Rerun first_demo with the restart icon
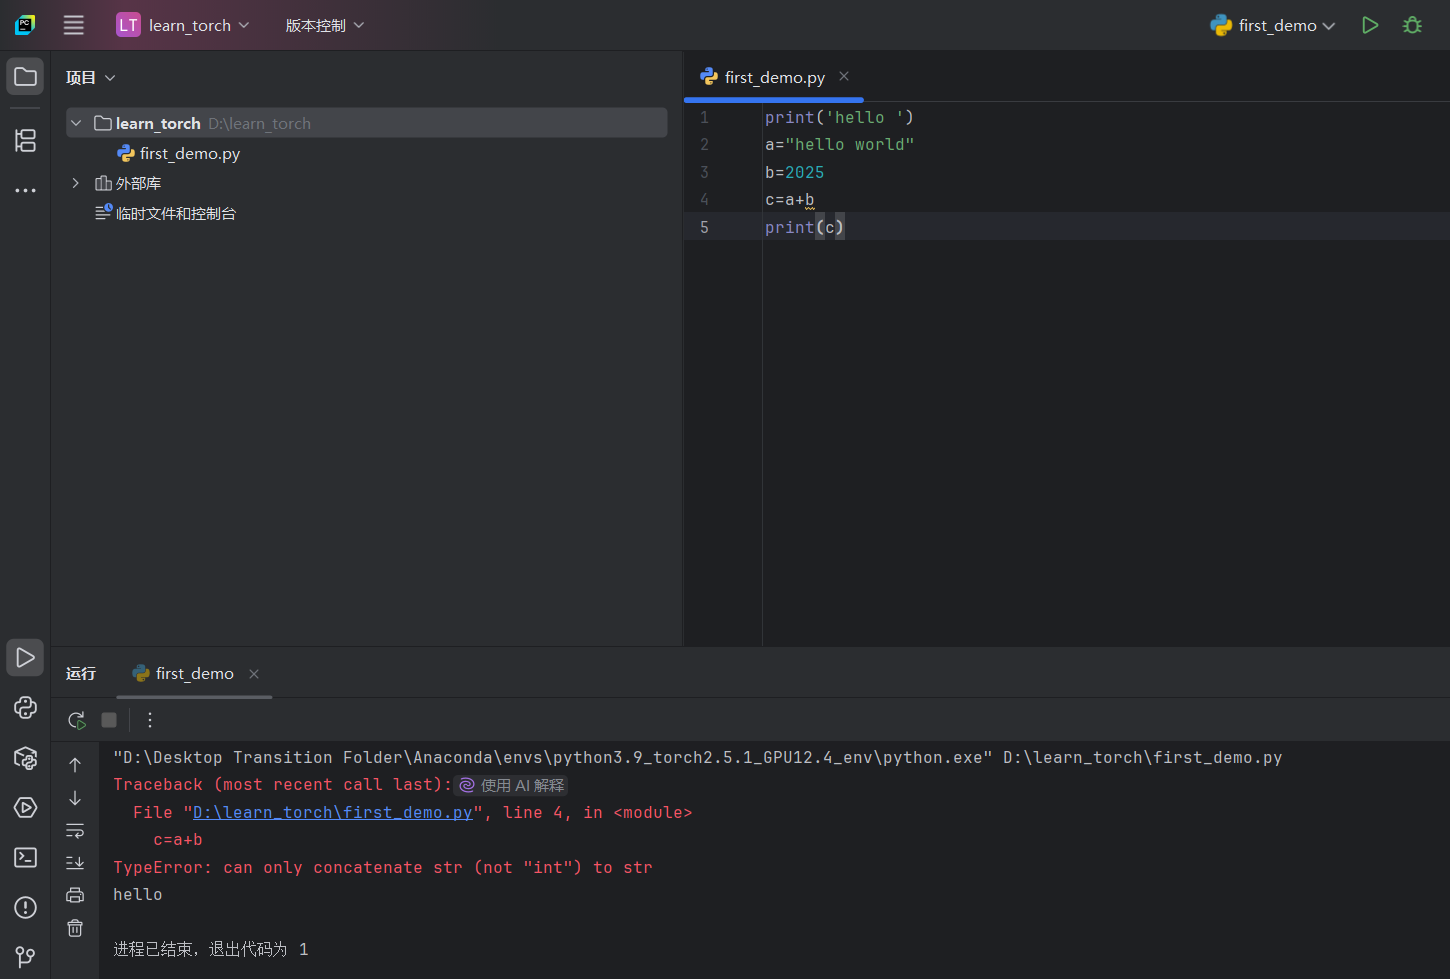The width and height of the screenshot is (1450, 979). 75,719
